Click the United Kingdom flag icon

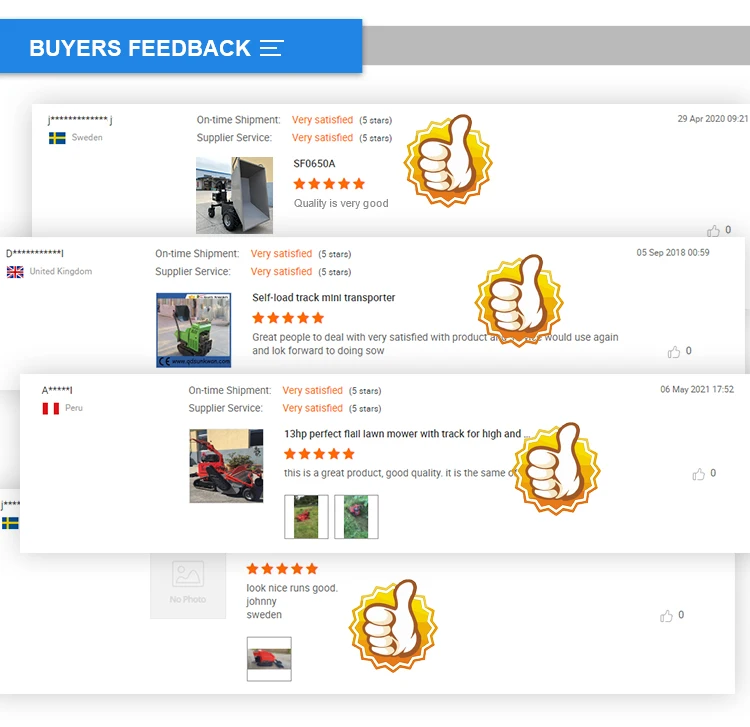pos(15,272)
